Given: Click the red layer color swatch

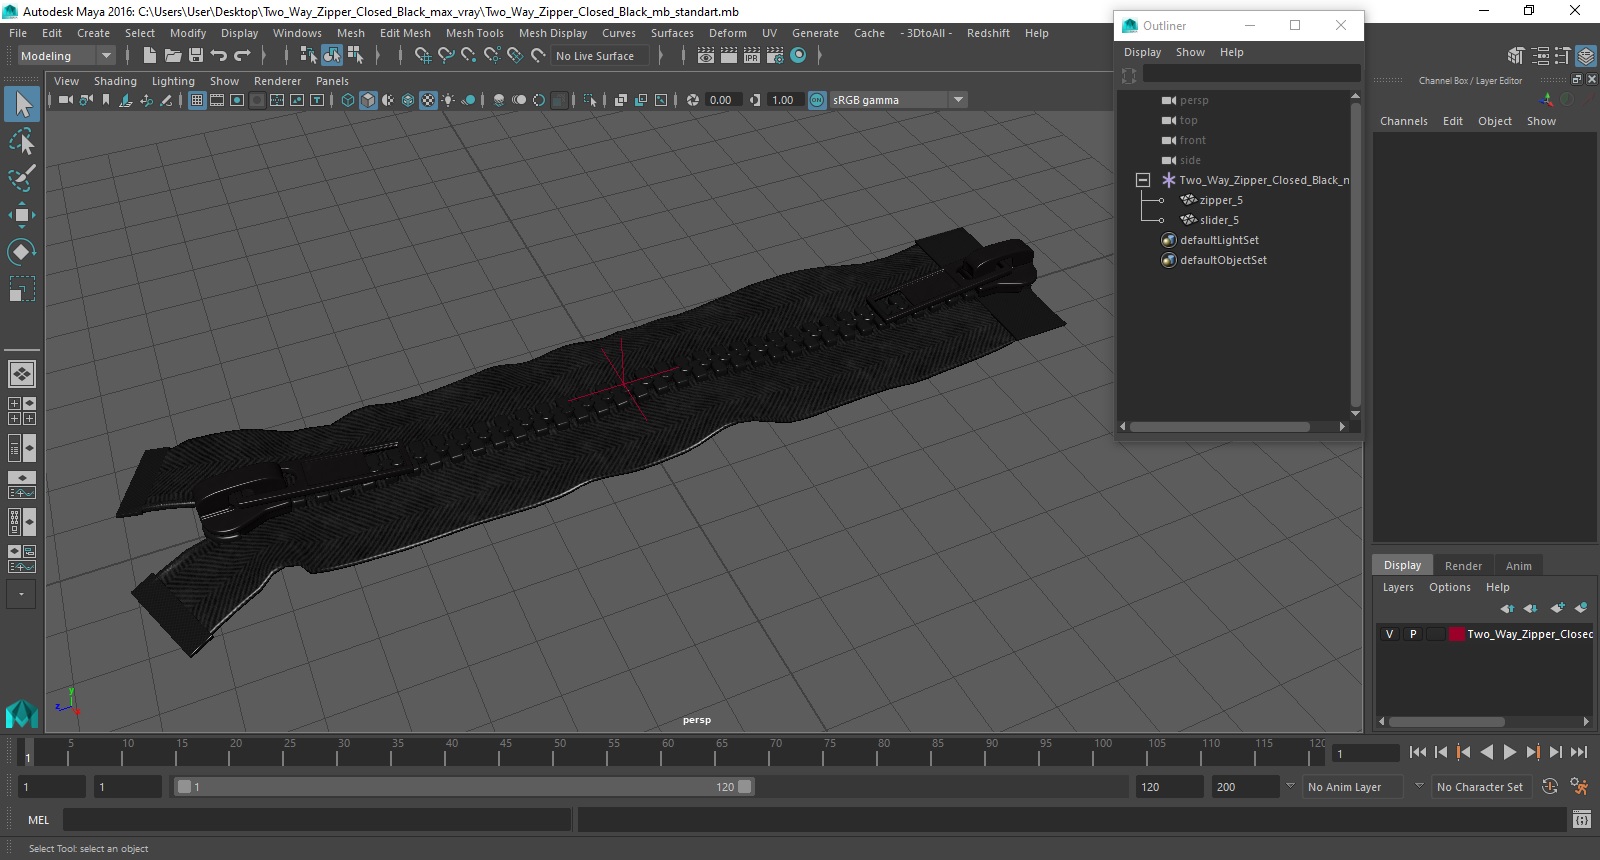Looking at the screenshot, I should [1457, 634].
